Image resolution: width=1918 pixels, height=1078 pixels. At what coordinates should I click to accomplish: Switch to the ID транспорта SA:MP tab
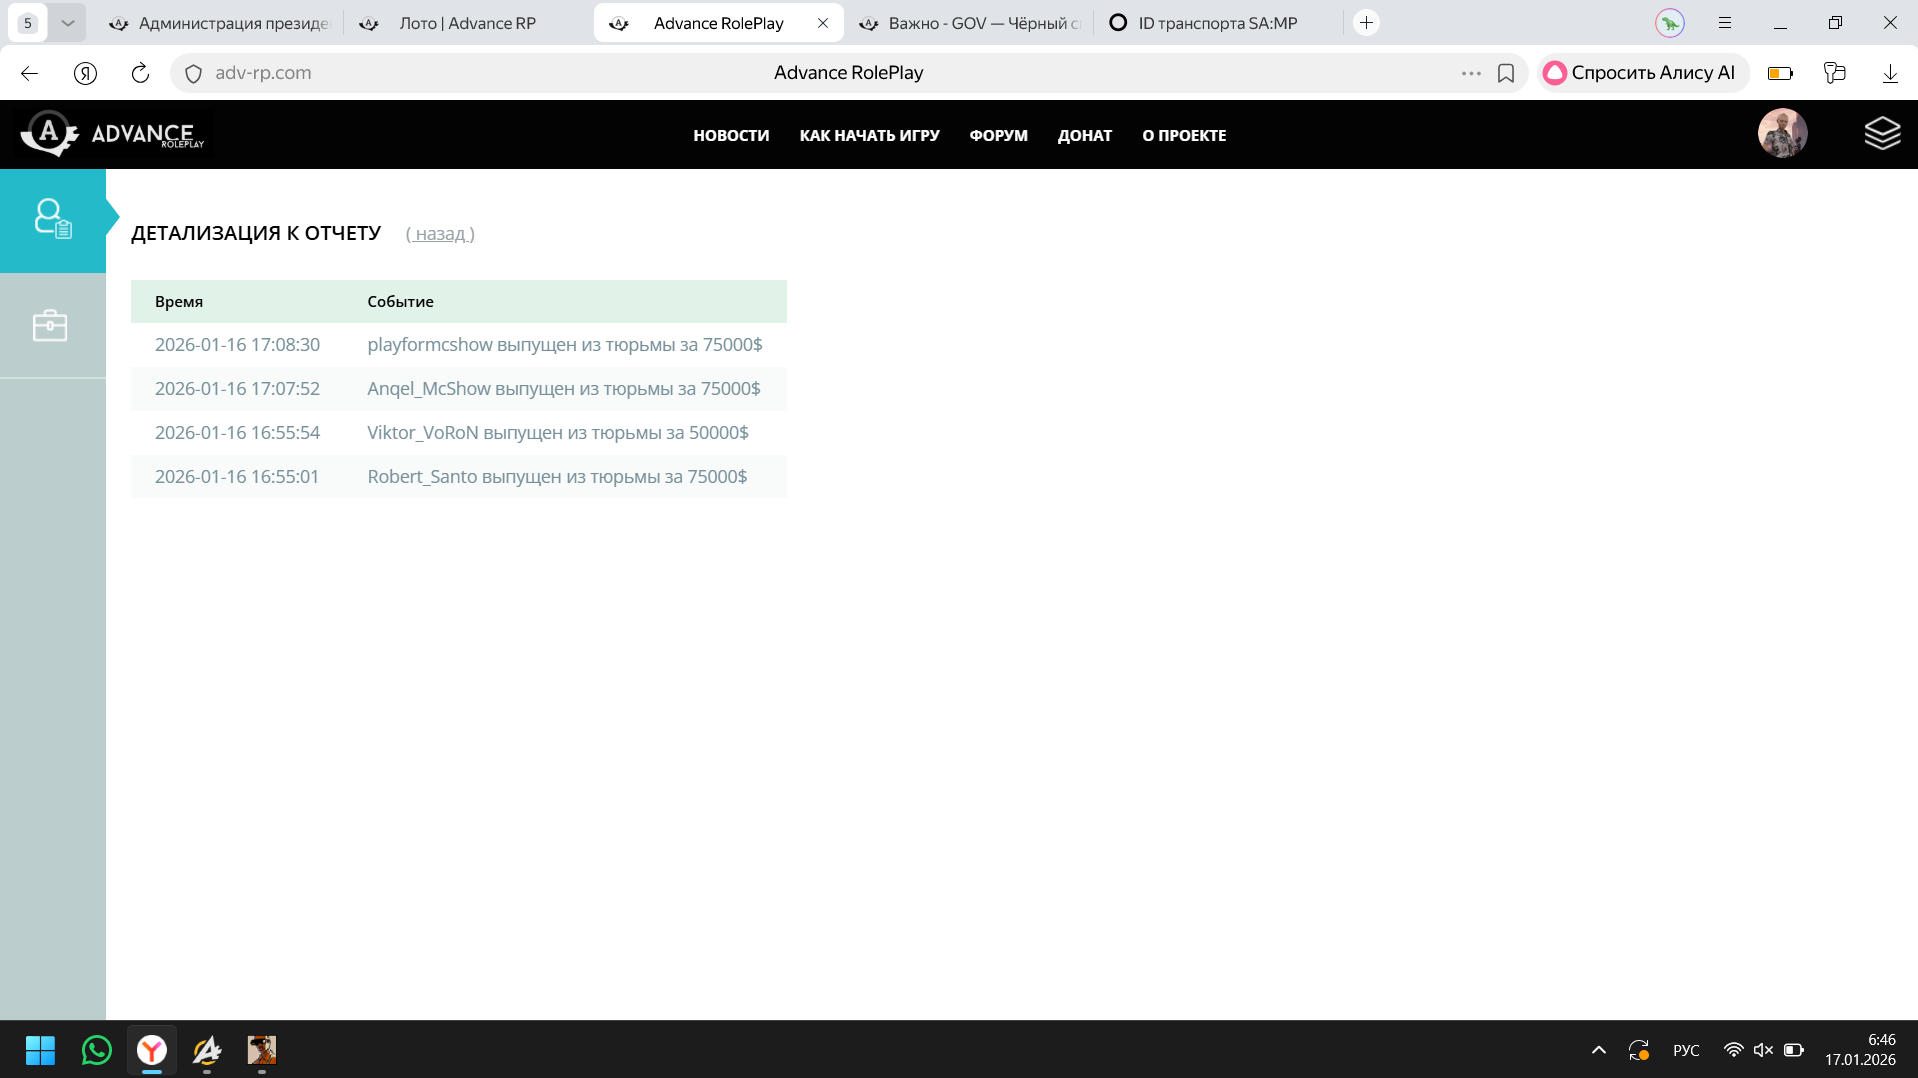[1218, 23]
